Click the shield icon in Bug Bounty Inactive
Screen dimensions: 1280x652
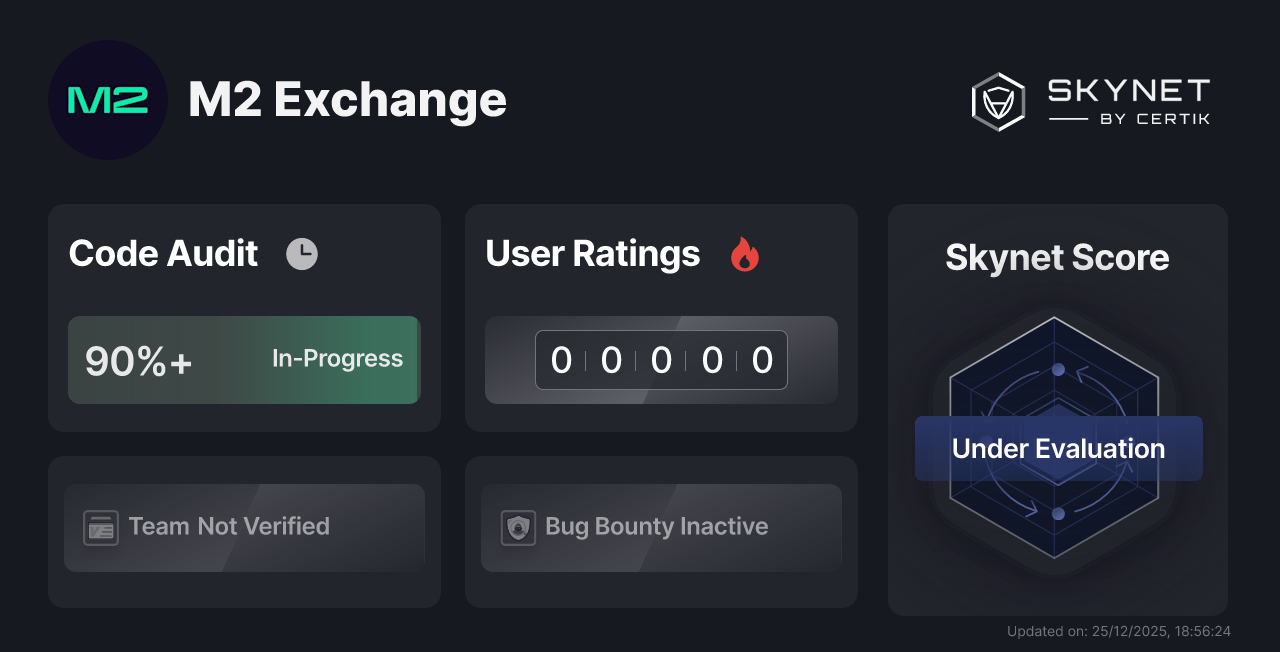click(x=517, y=527)
